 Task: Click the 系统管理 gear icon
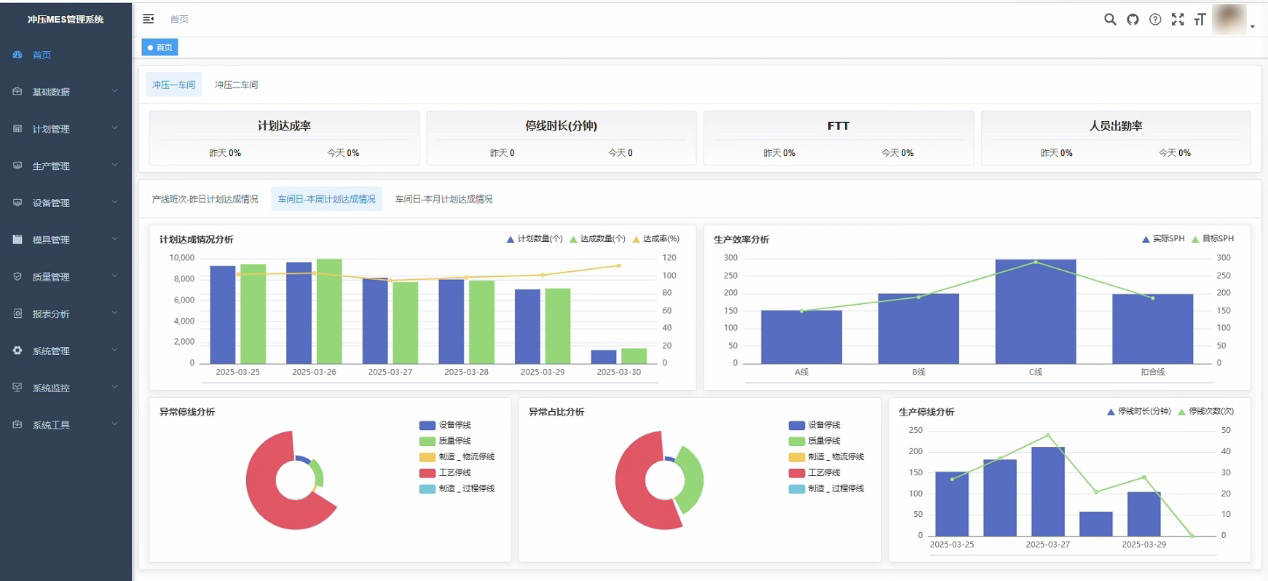(x=17, y=351)
